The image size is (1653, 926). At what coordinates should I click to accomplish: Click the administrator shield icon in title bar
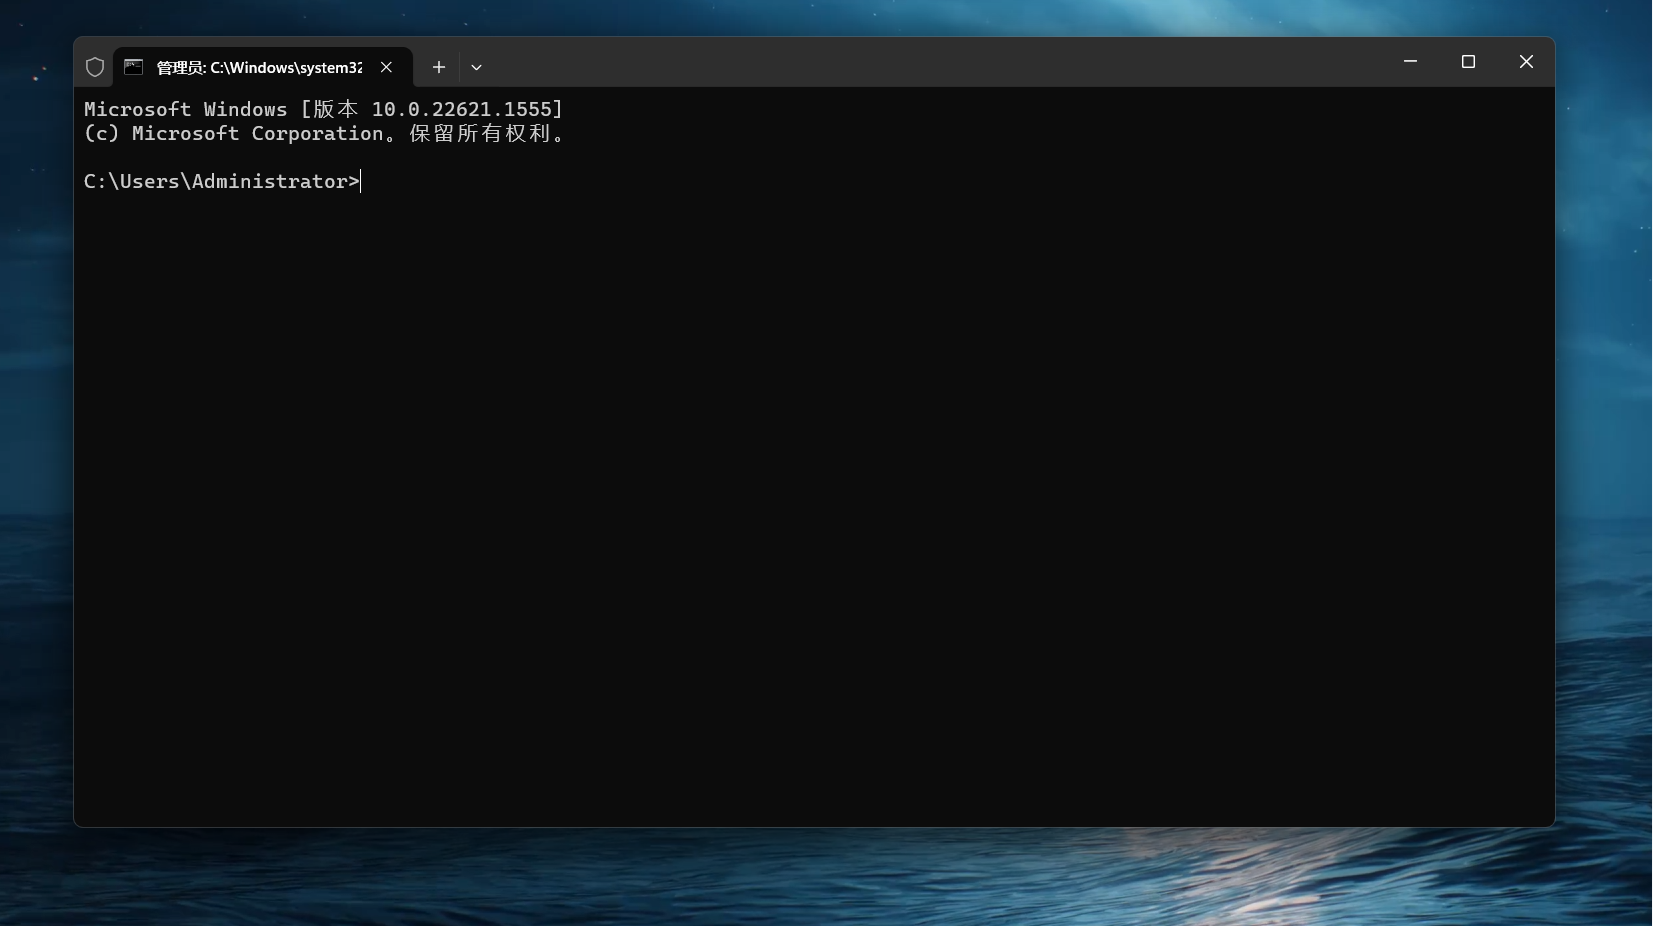[95, 67]
